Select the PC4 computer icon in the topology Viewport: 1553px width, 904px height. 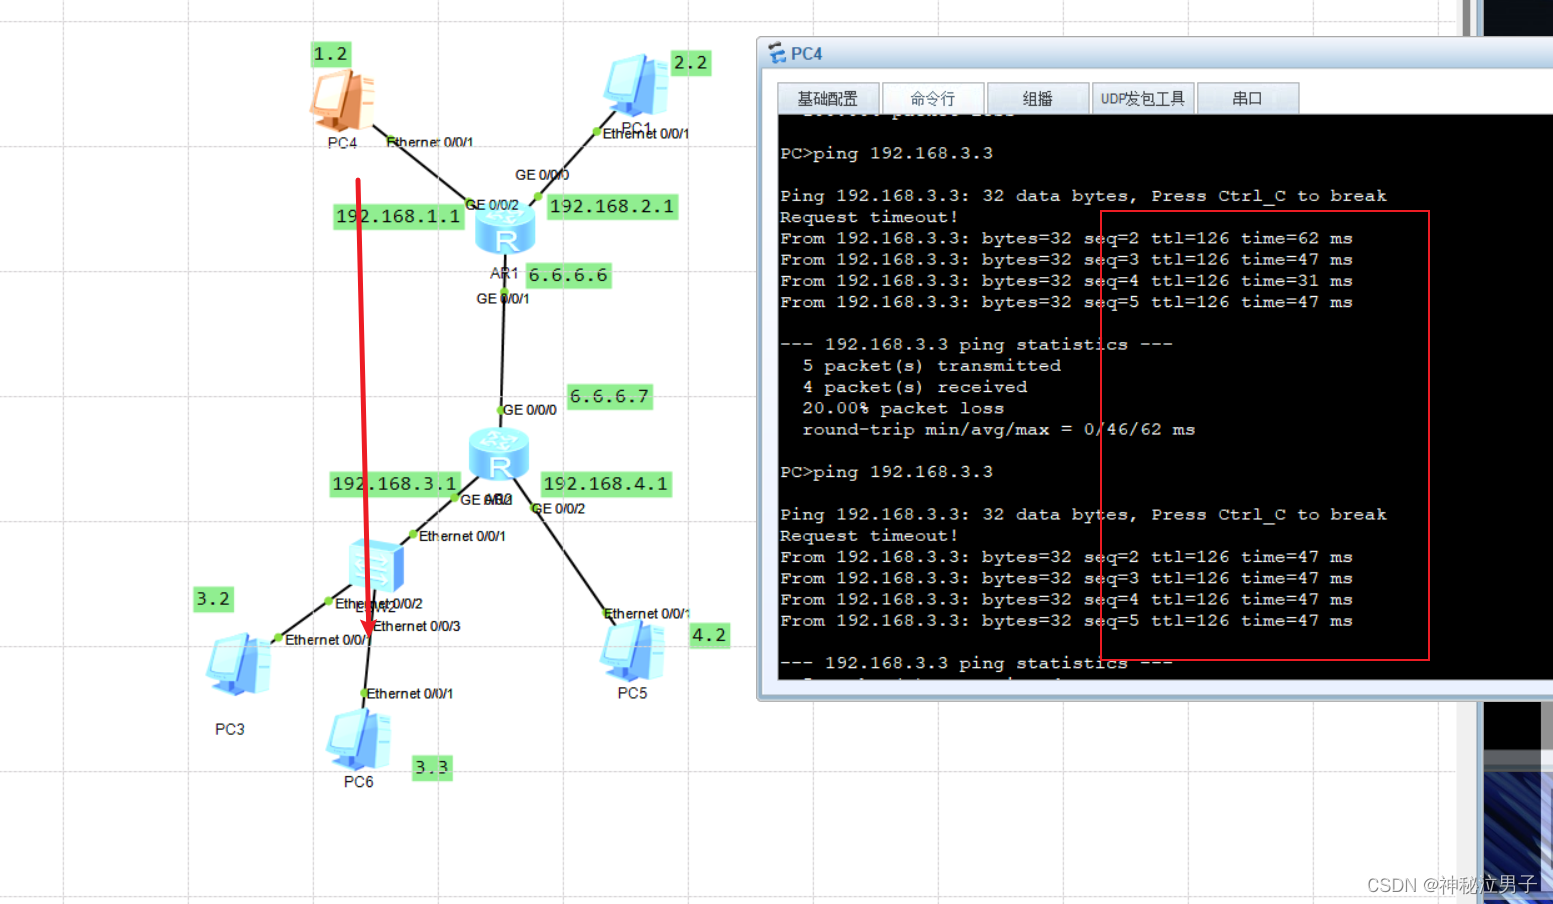342,100
